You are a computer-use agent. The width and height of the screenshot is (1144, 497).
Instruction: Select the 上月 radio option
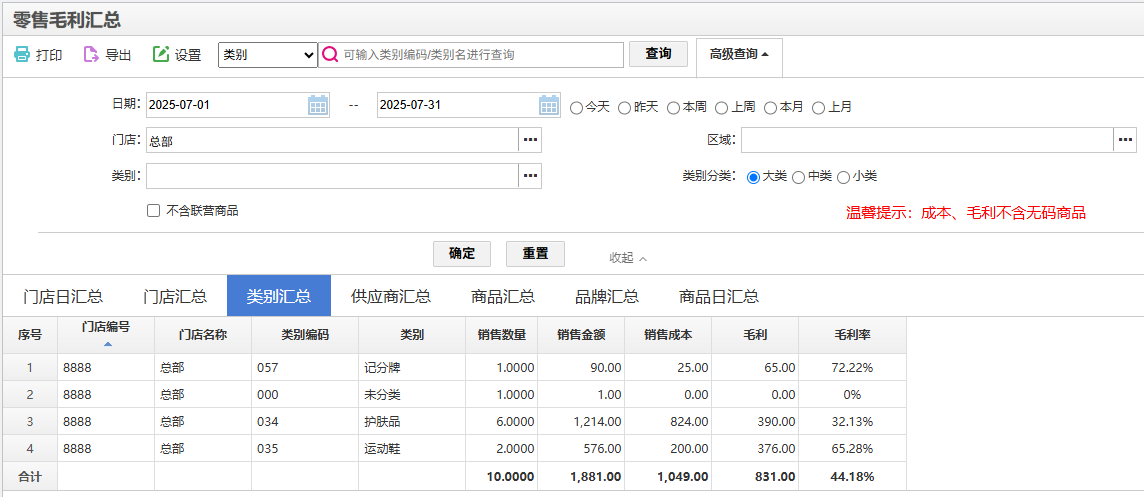[x=819, y=108]
